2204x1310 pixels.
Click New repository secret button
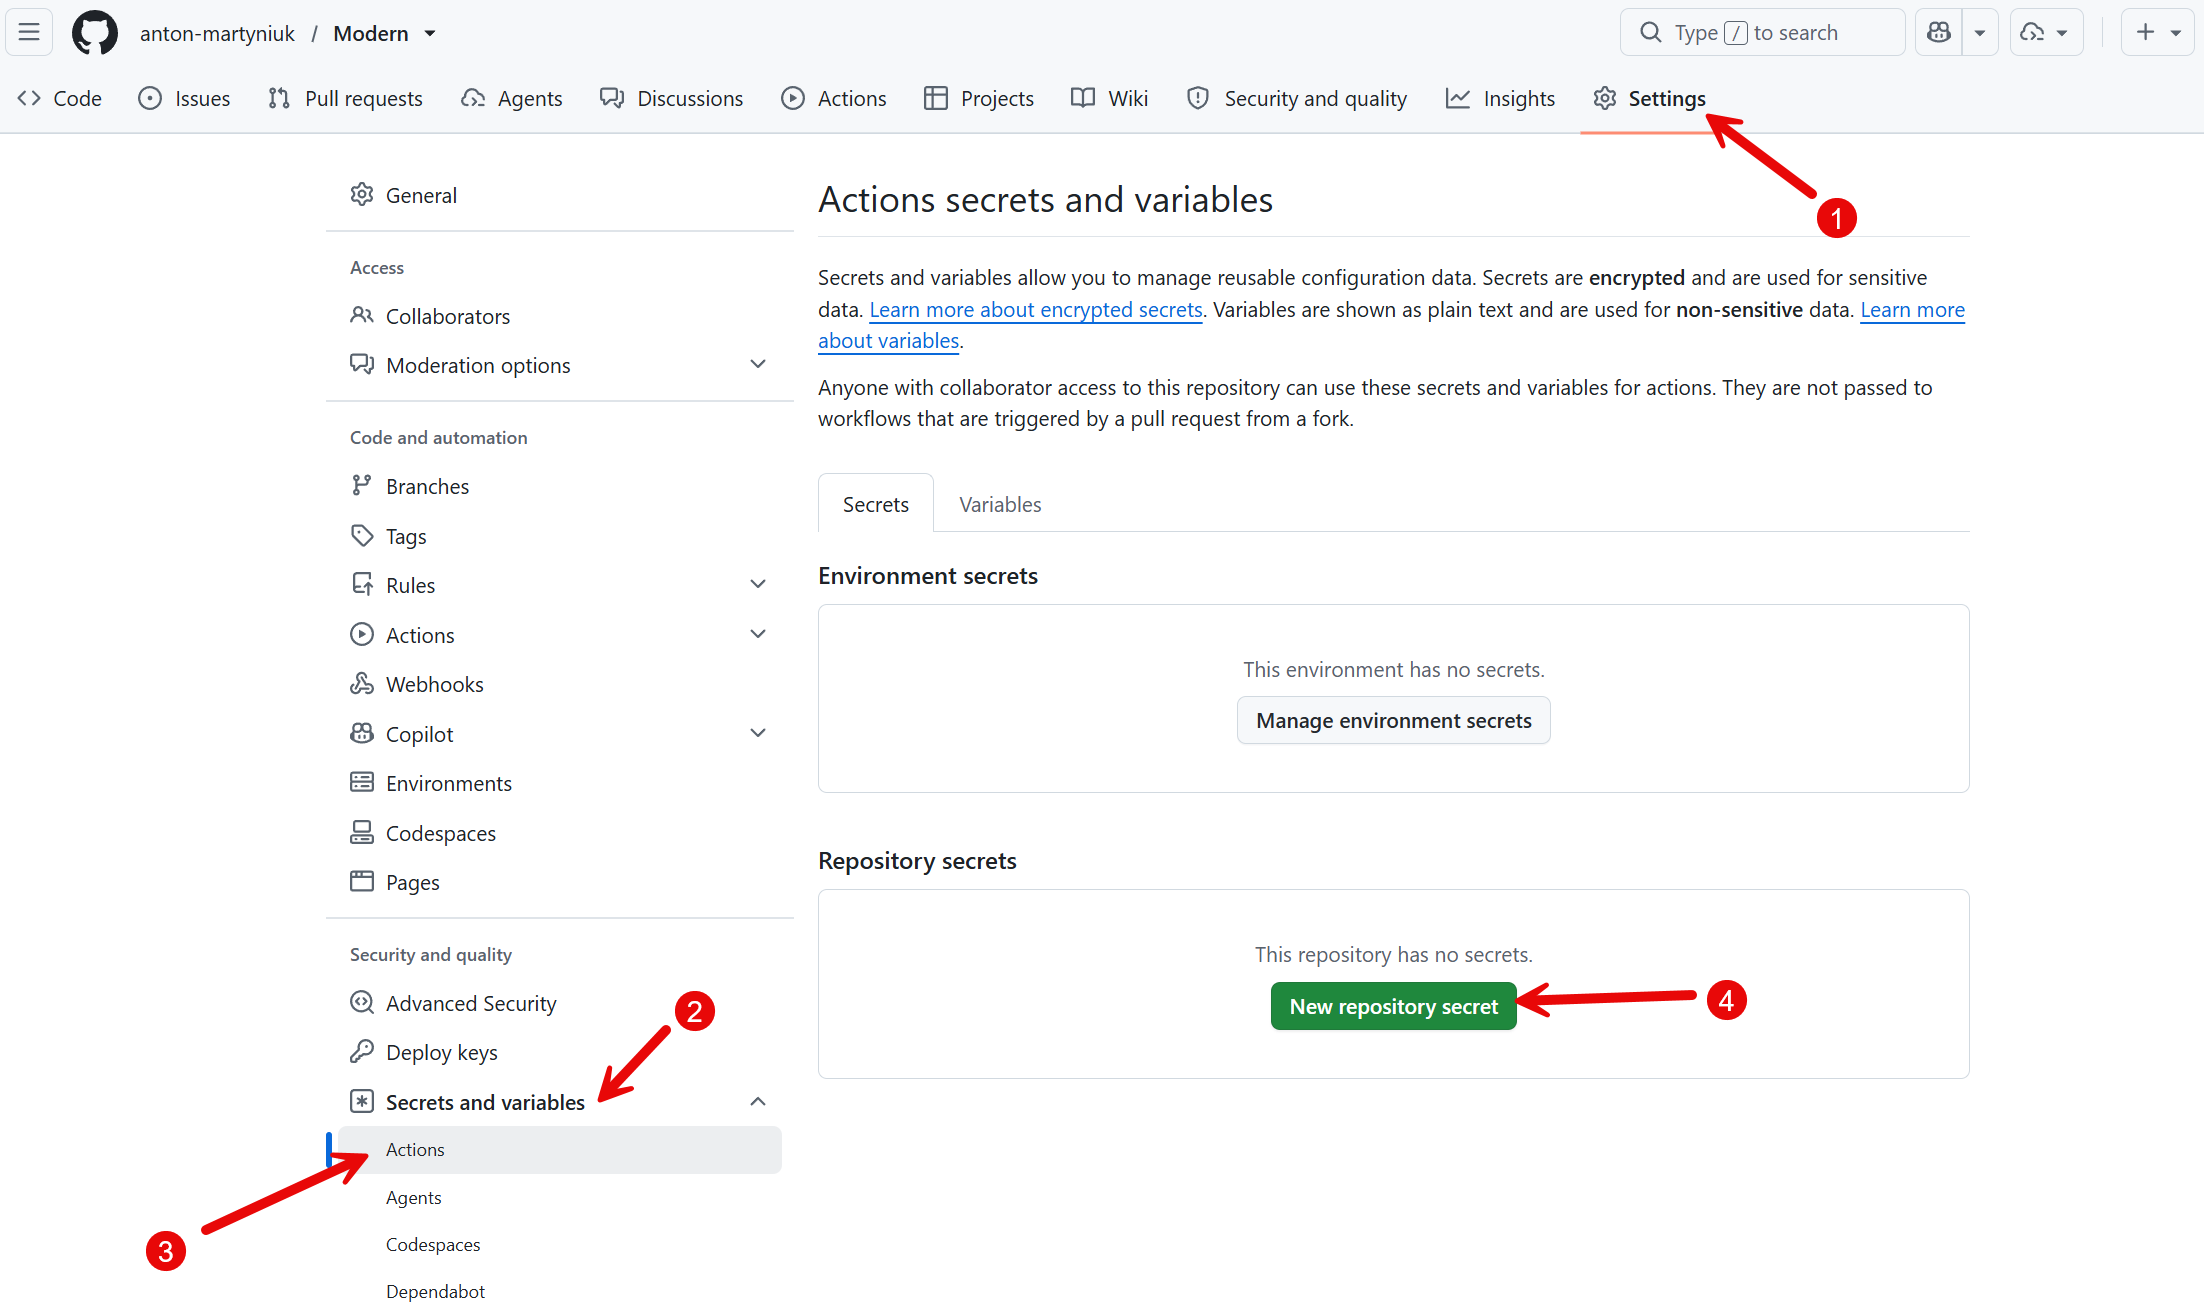point(1393,1006)
